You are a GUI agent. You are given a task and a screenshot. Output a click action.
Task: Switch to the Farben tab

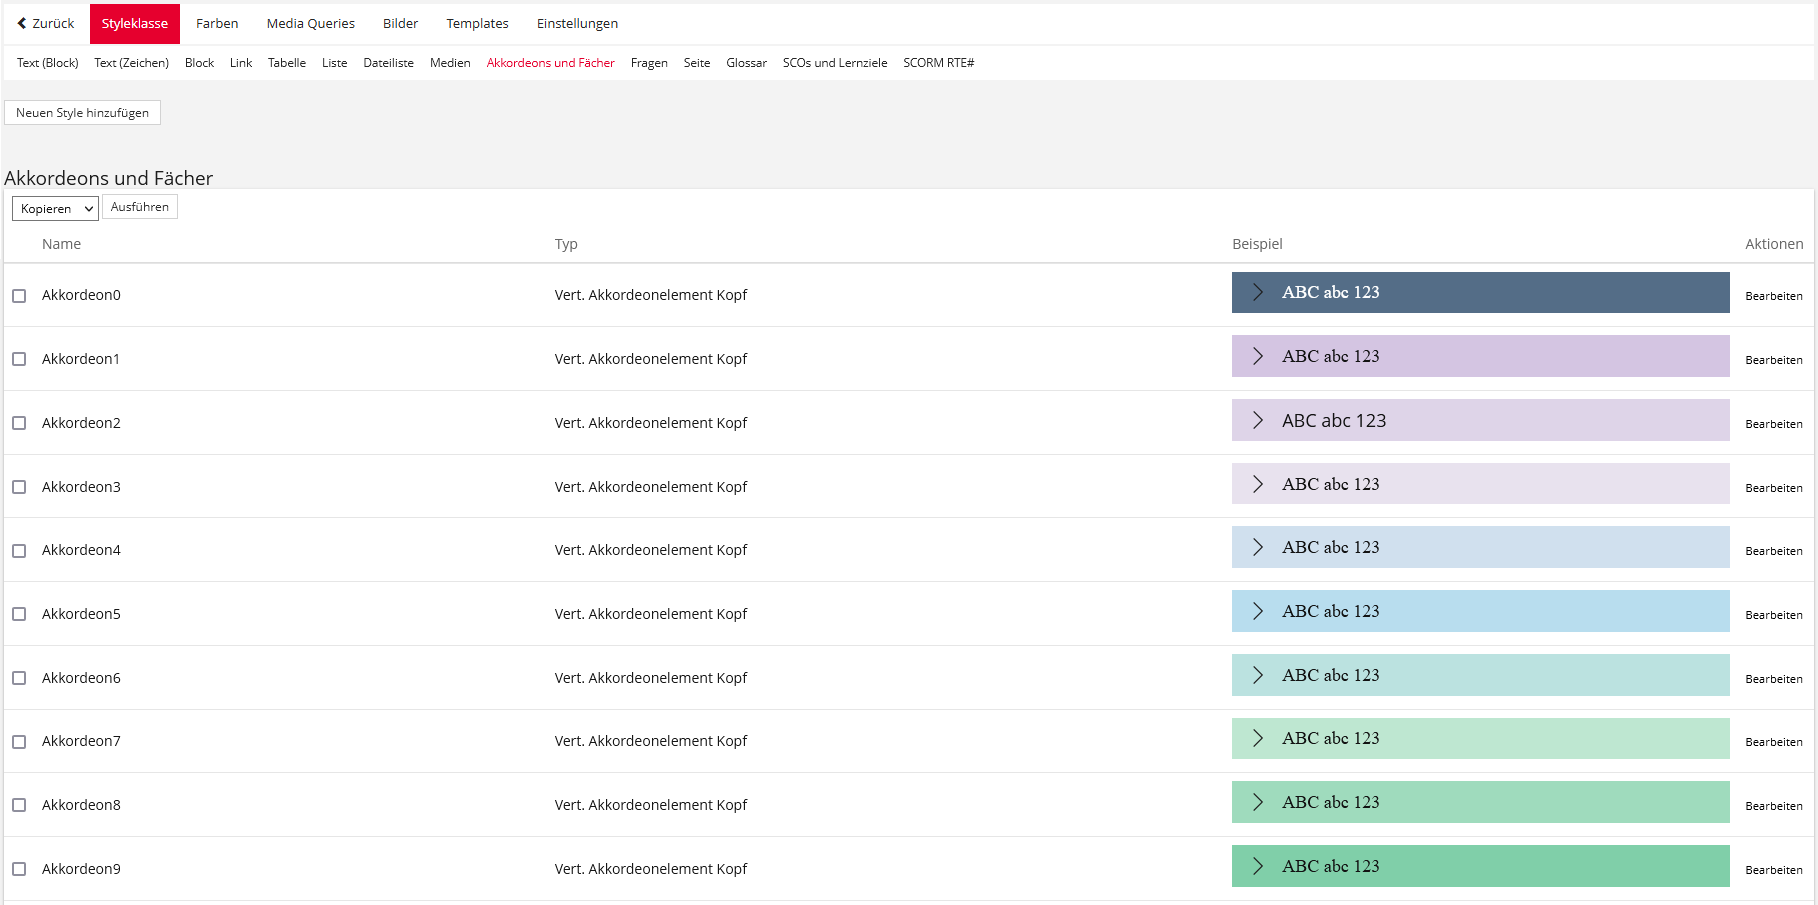click(217, 23)
